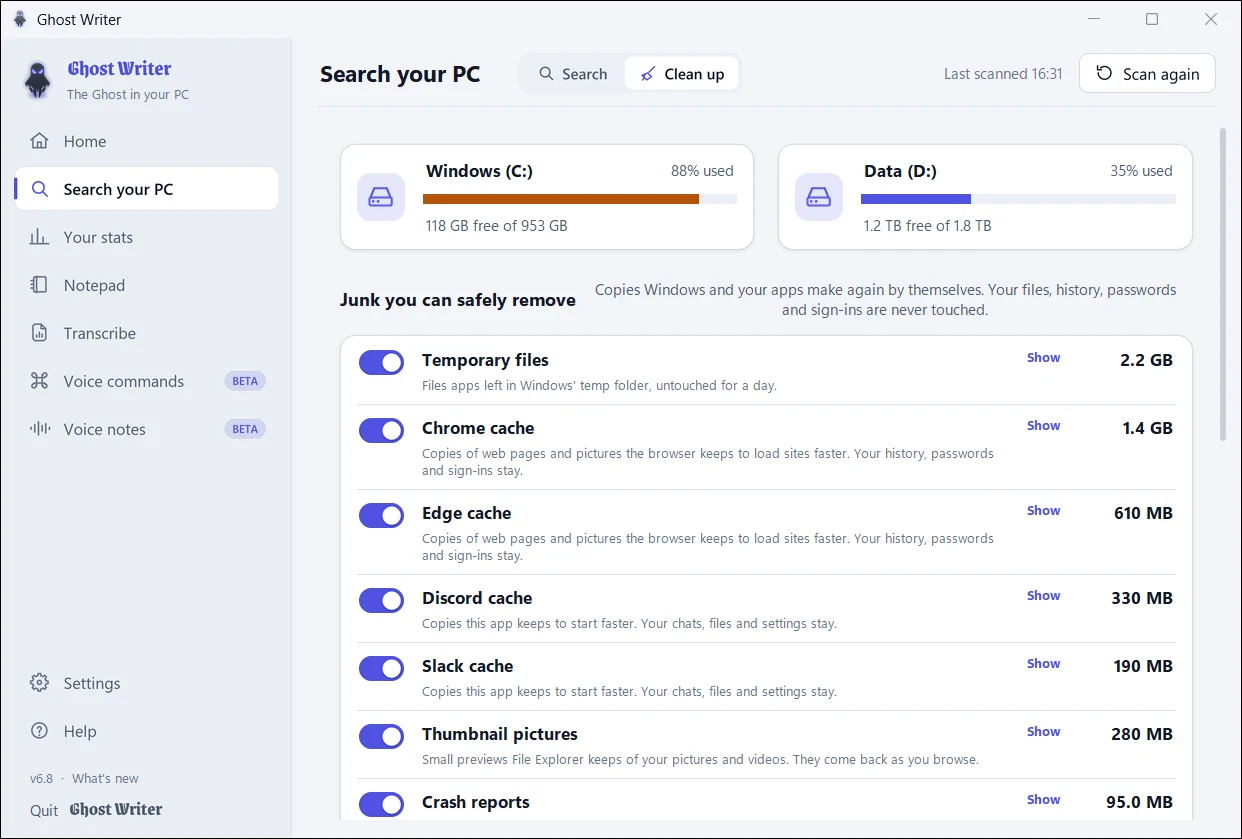Click the broom icon on Clean up tab
The width and height of the screenshot is (1242, 839).
point(648,74)
